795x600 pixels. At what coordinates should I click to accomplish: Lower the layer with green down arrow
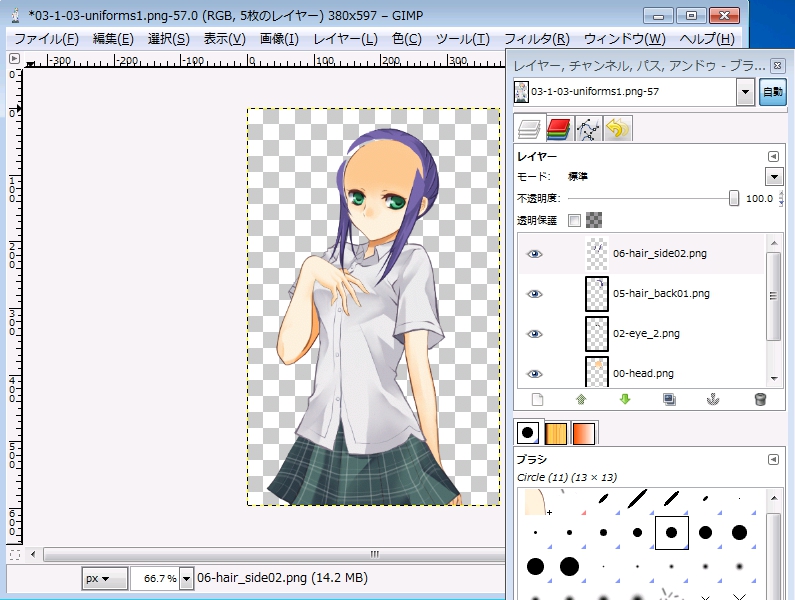click(x=625, y=400)
